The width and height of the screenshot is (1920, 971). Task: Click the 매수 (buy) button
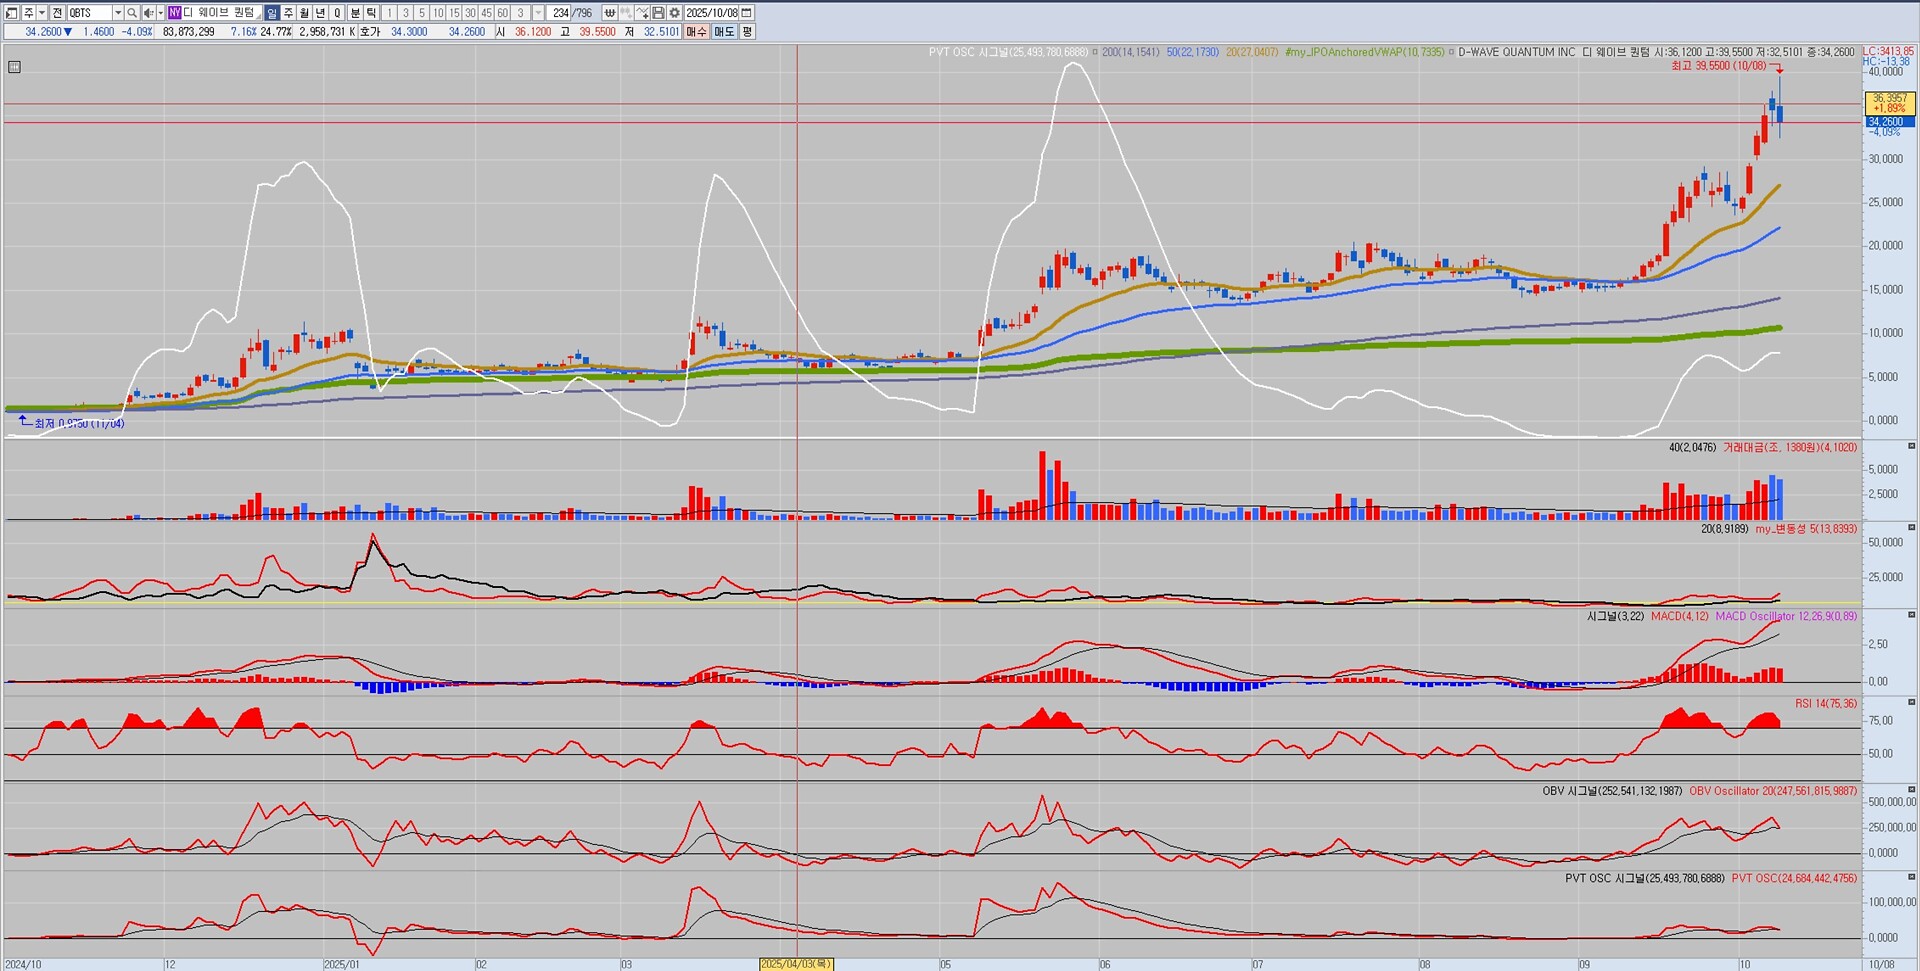(696, 32)
